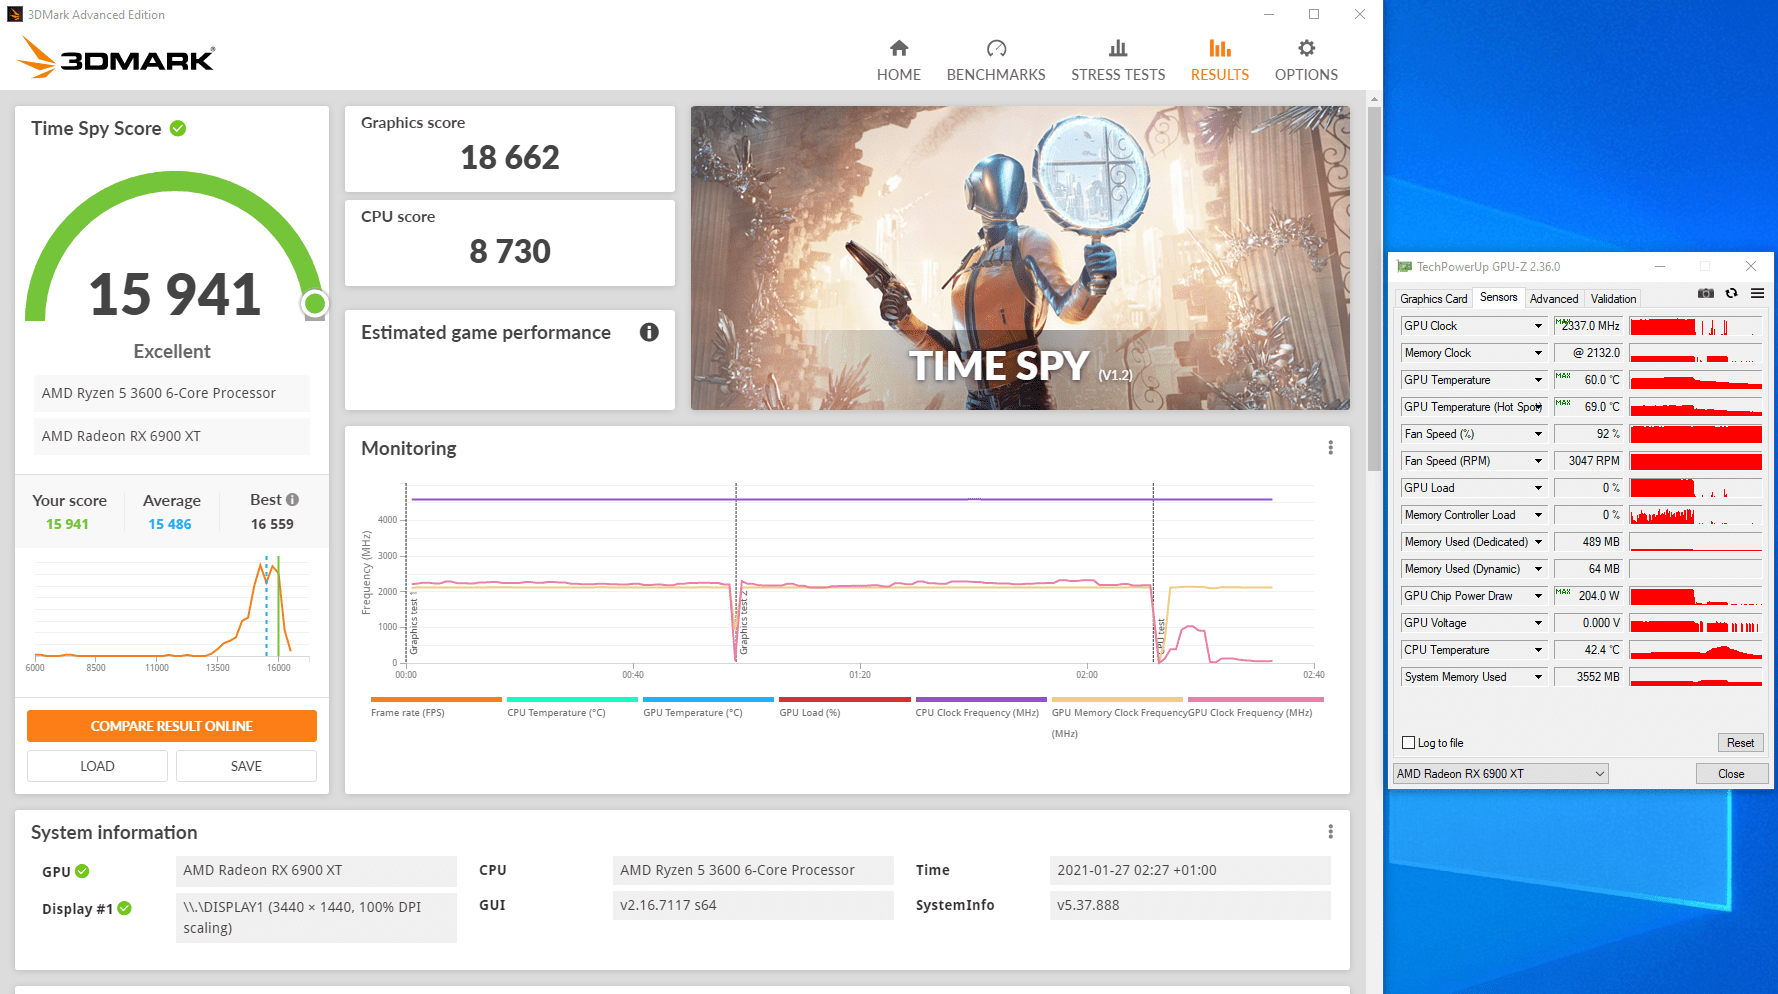Click the Time Spy Score green checkmark

[x=178, y=128]
